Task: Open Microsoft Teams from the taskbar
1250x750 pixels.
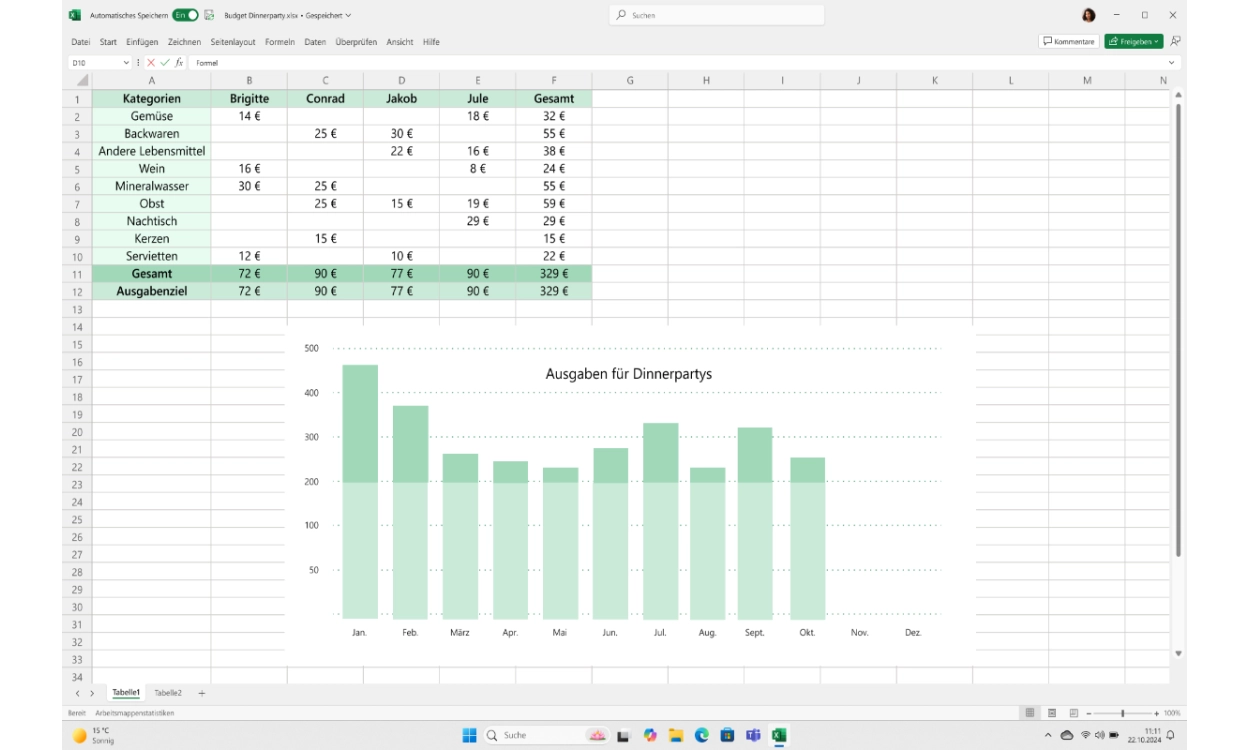Action: coord(753,736)
